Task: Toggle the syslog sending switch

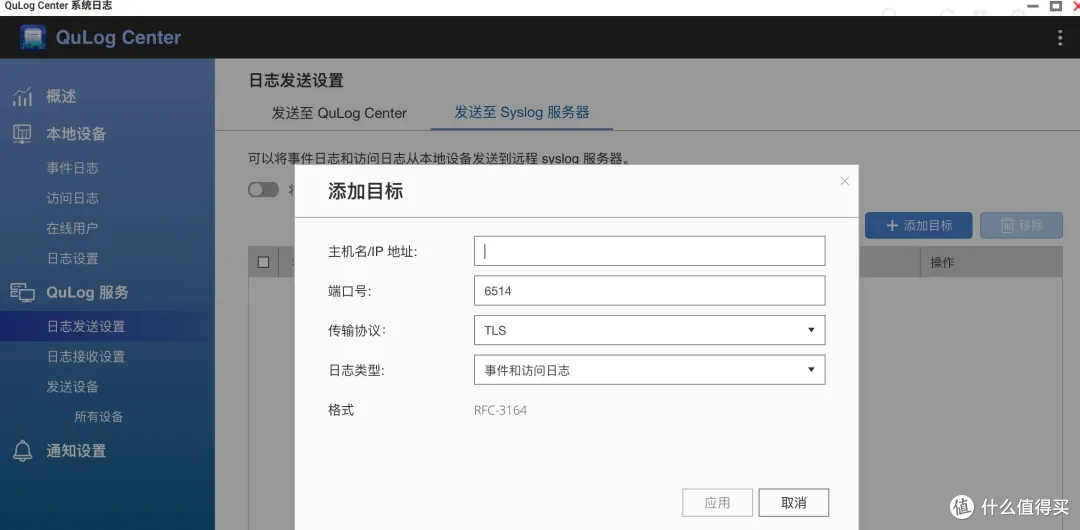Action: coord(263,190)
